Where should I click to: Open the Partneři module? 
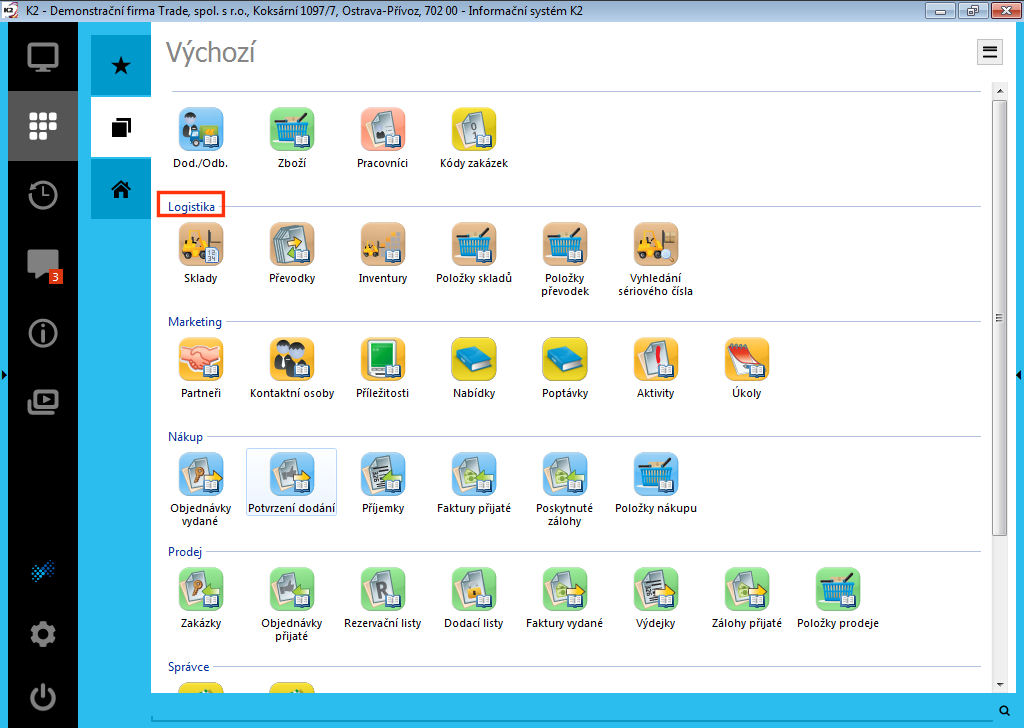point(200,359)
